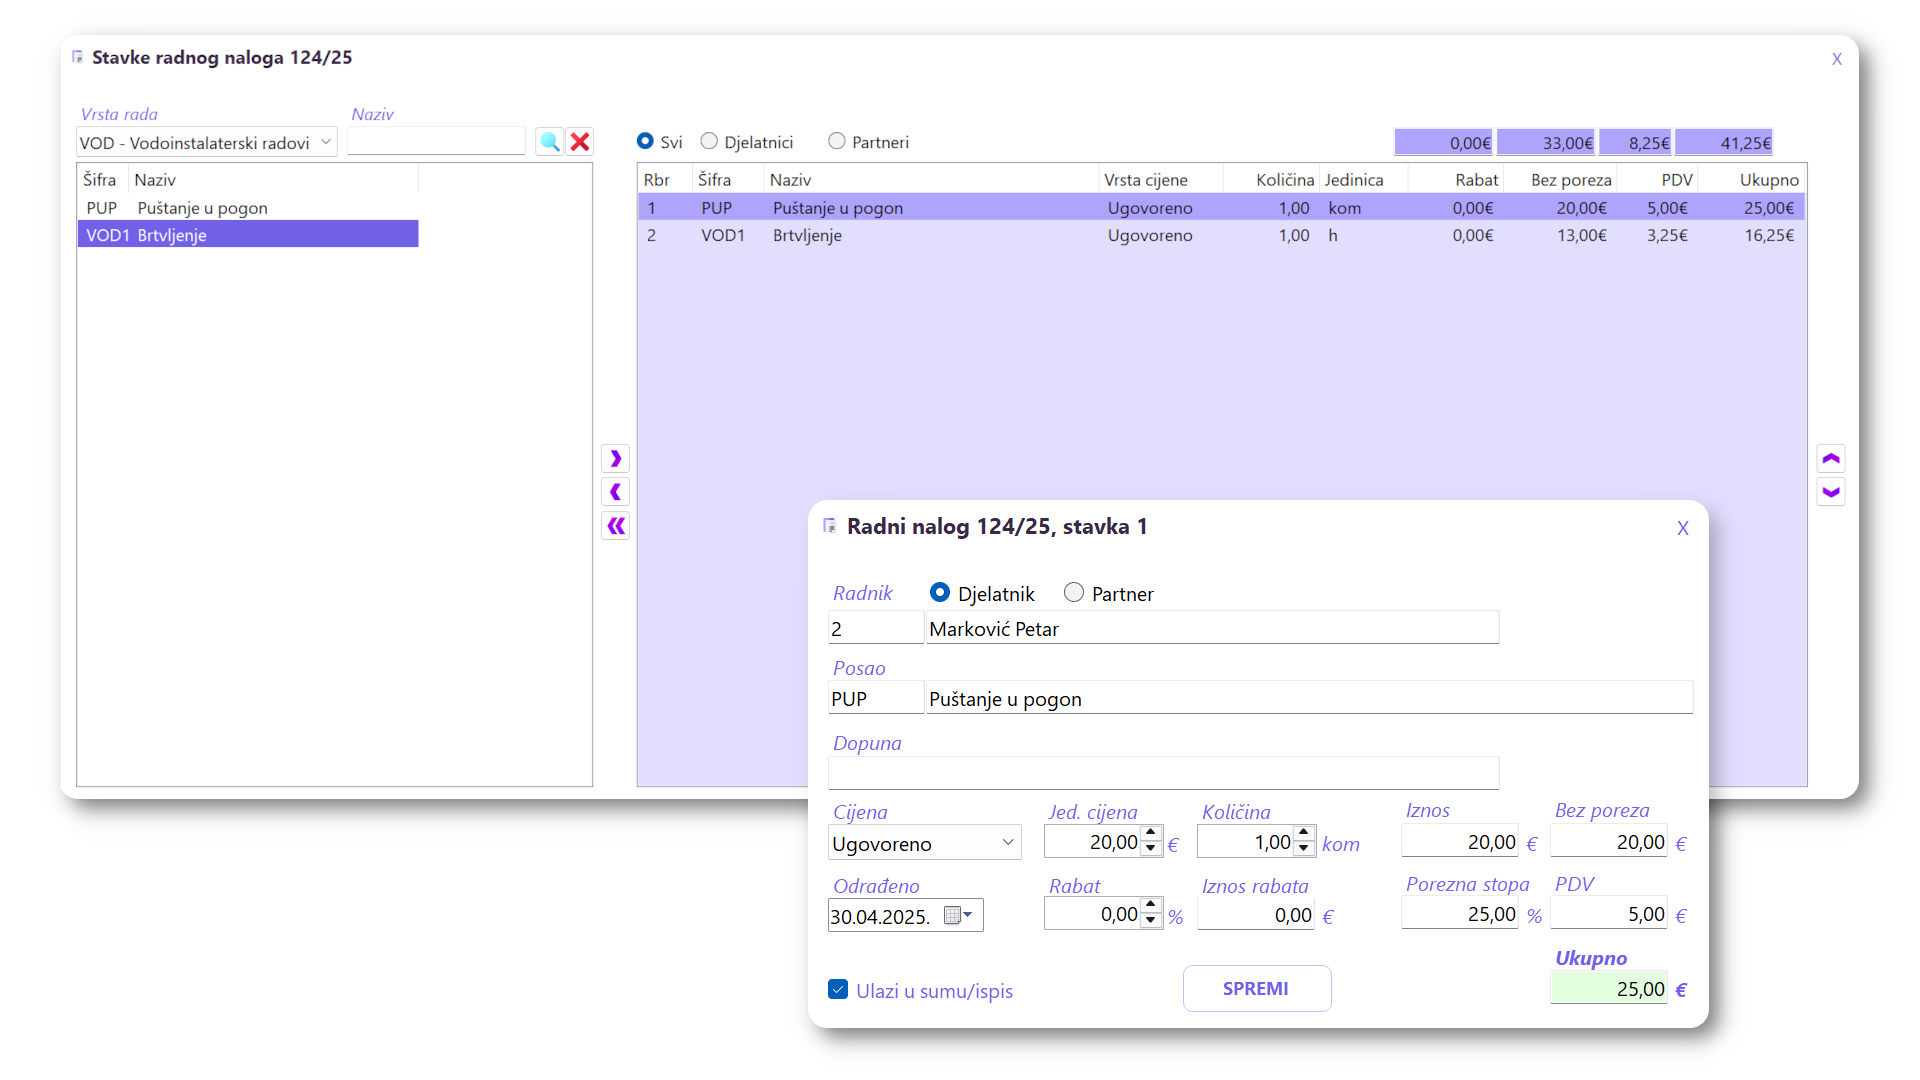Move selected row down with down arrow
The width and height of the screenshot is (1920, 1080).
coord(1831,492)
